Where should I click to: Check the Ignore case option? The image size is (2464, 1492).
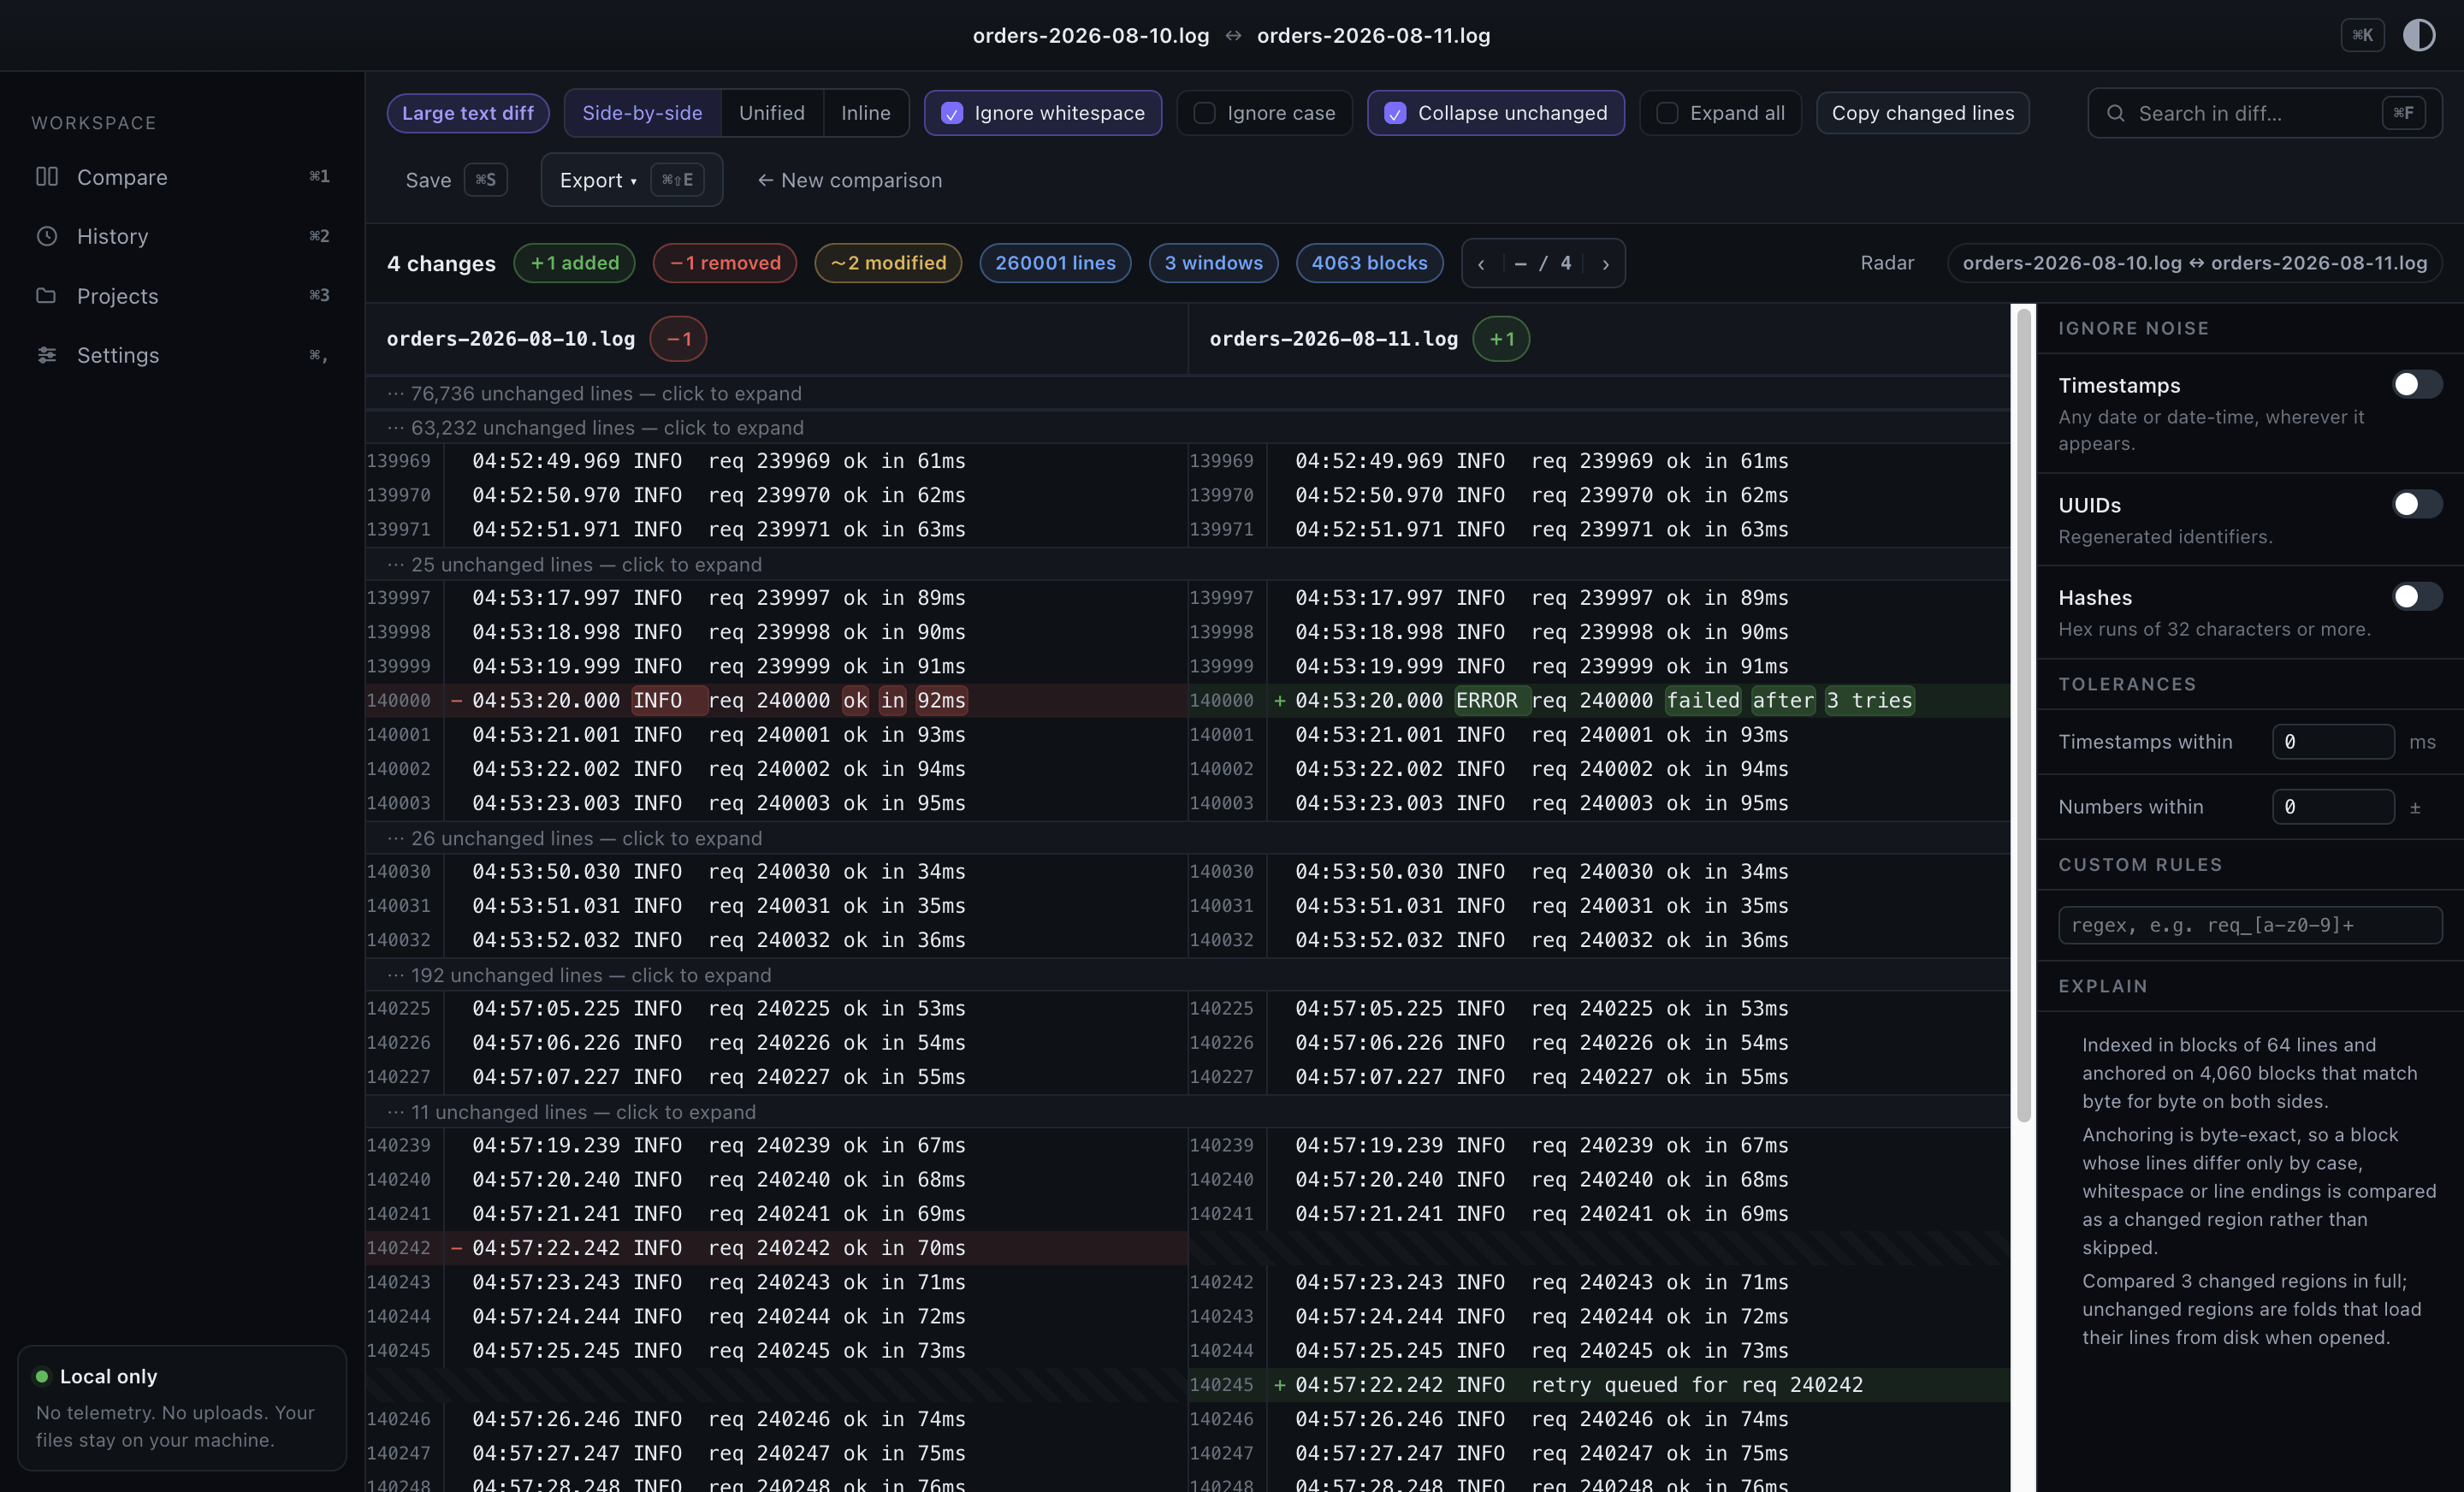[1204, 114]
